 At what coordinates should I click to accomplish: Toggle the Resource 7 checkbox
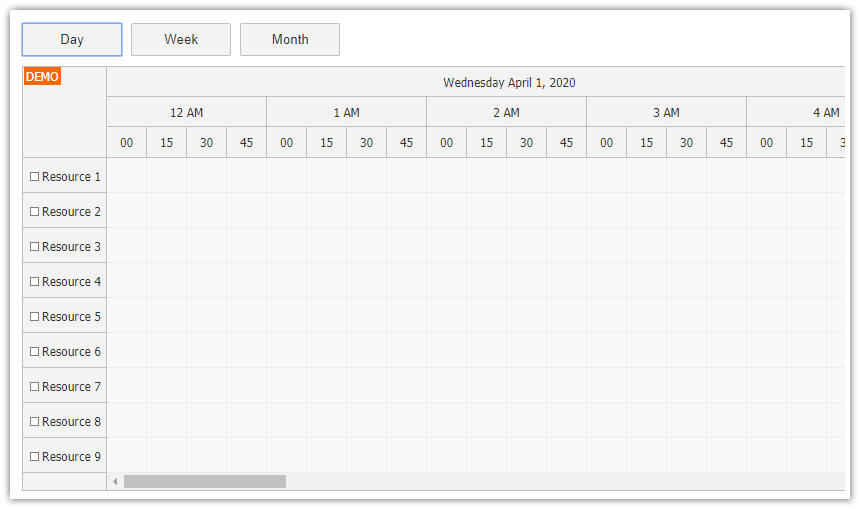point(35,387)
